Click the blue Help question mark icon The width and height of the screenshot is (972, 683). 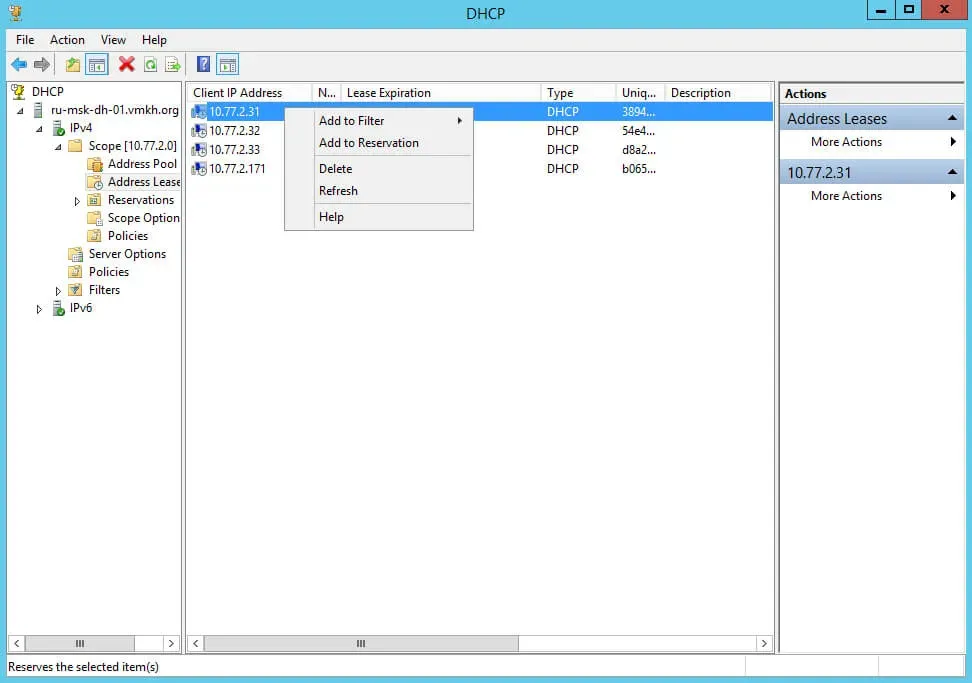(203, 64)
